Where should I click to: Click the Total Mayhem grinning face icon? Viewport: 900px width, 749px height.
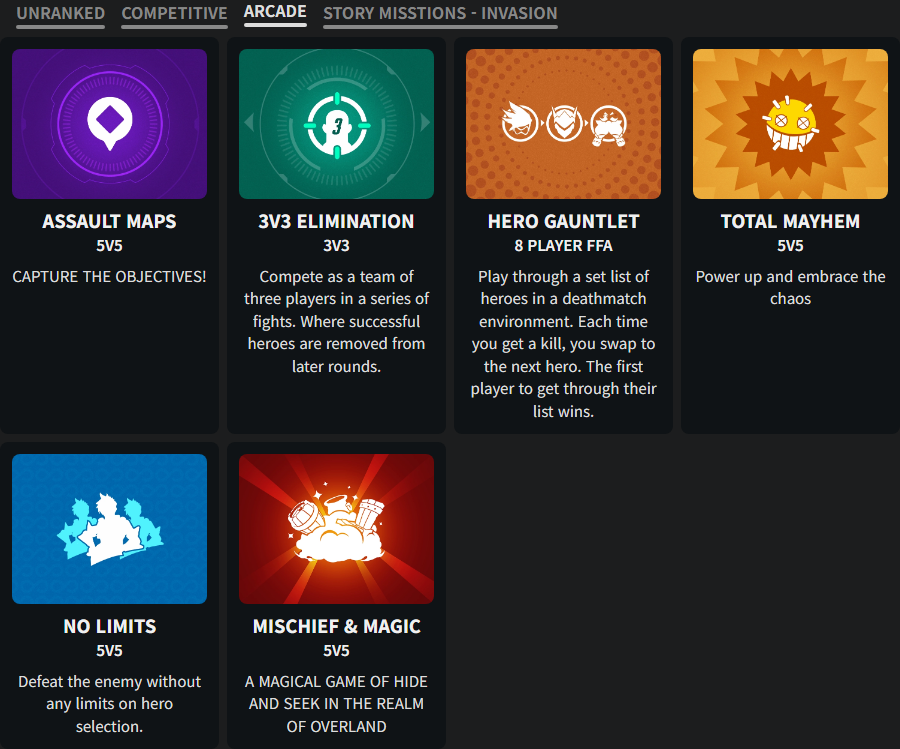tap(790, 125)
